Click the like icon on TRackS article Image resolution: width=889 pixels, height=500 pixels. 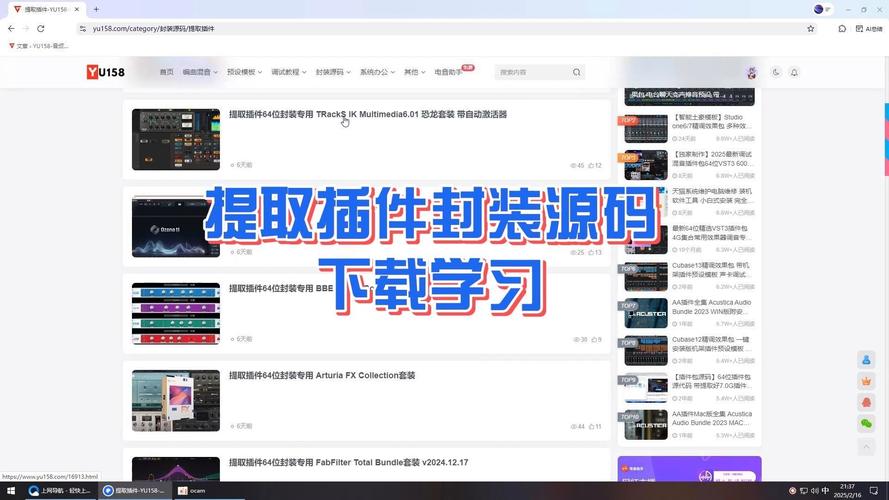pyautogui.click(x=591, y=166)
